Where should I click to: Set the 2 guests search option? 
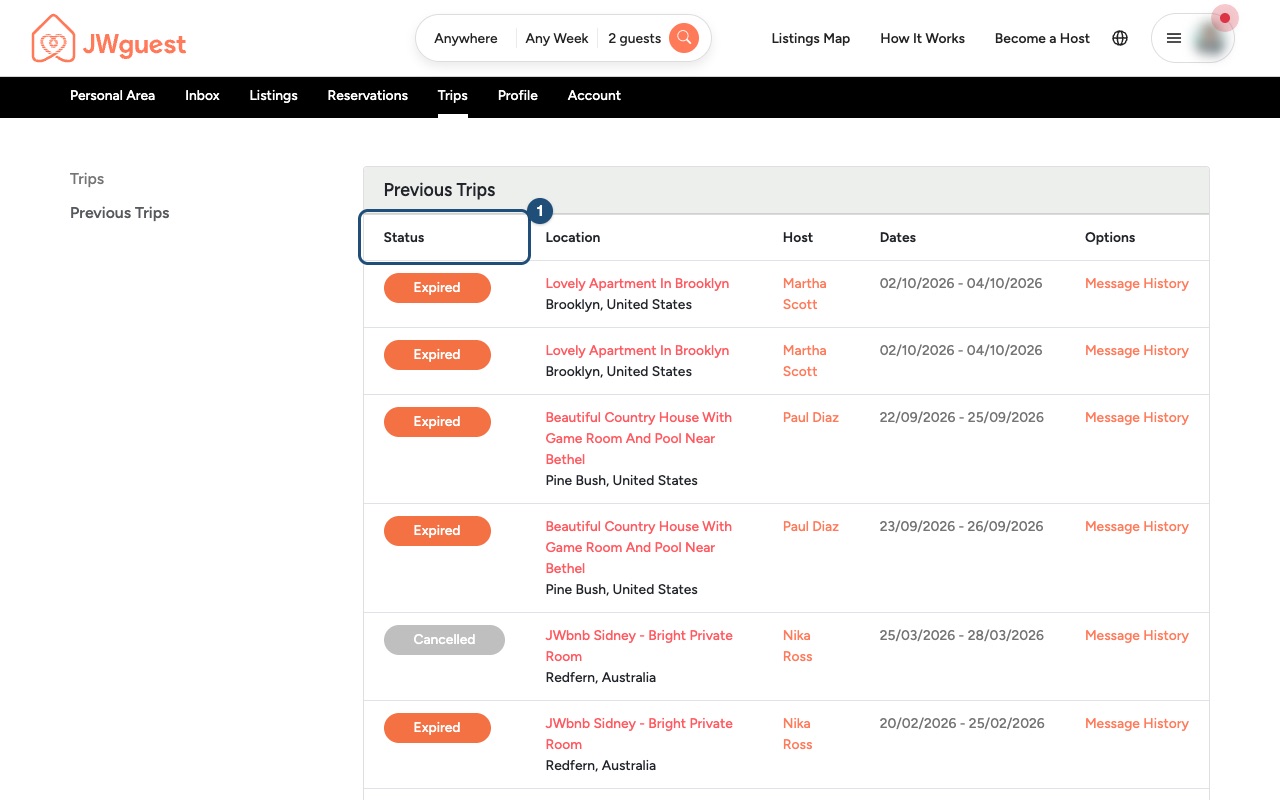pos(634,38)
